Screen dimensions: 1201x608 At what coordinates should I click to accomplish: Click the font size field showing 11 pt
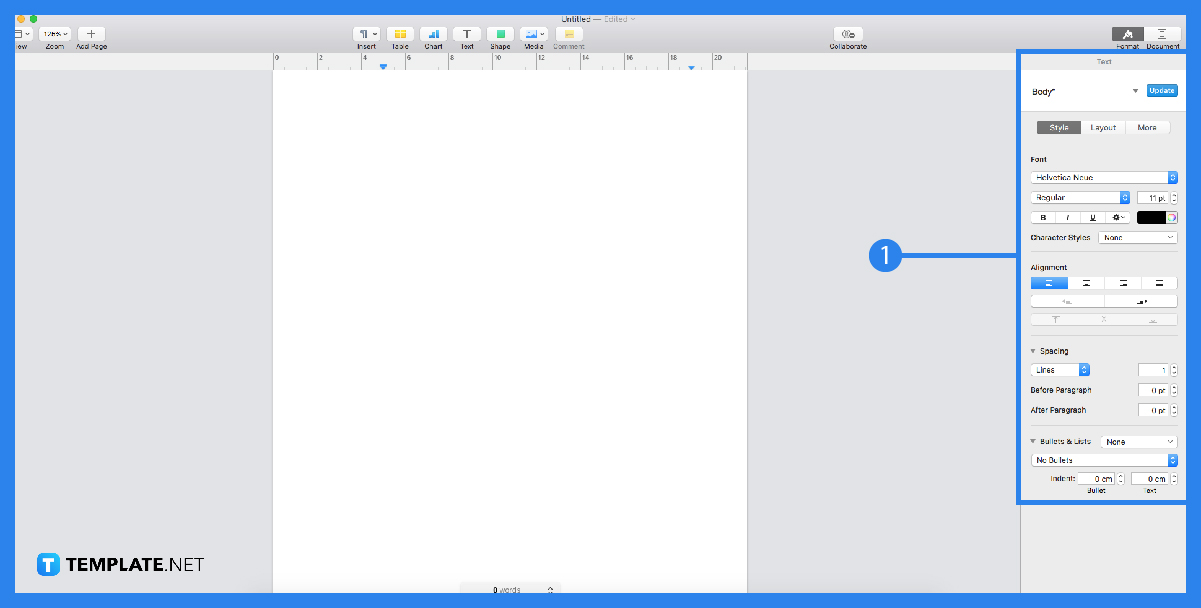(1155, 197)
